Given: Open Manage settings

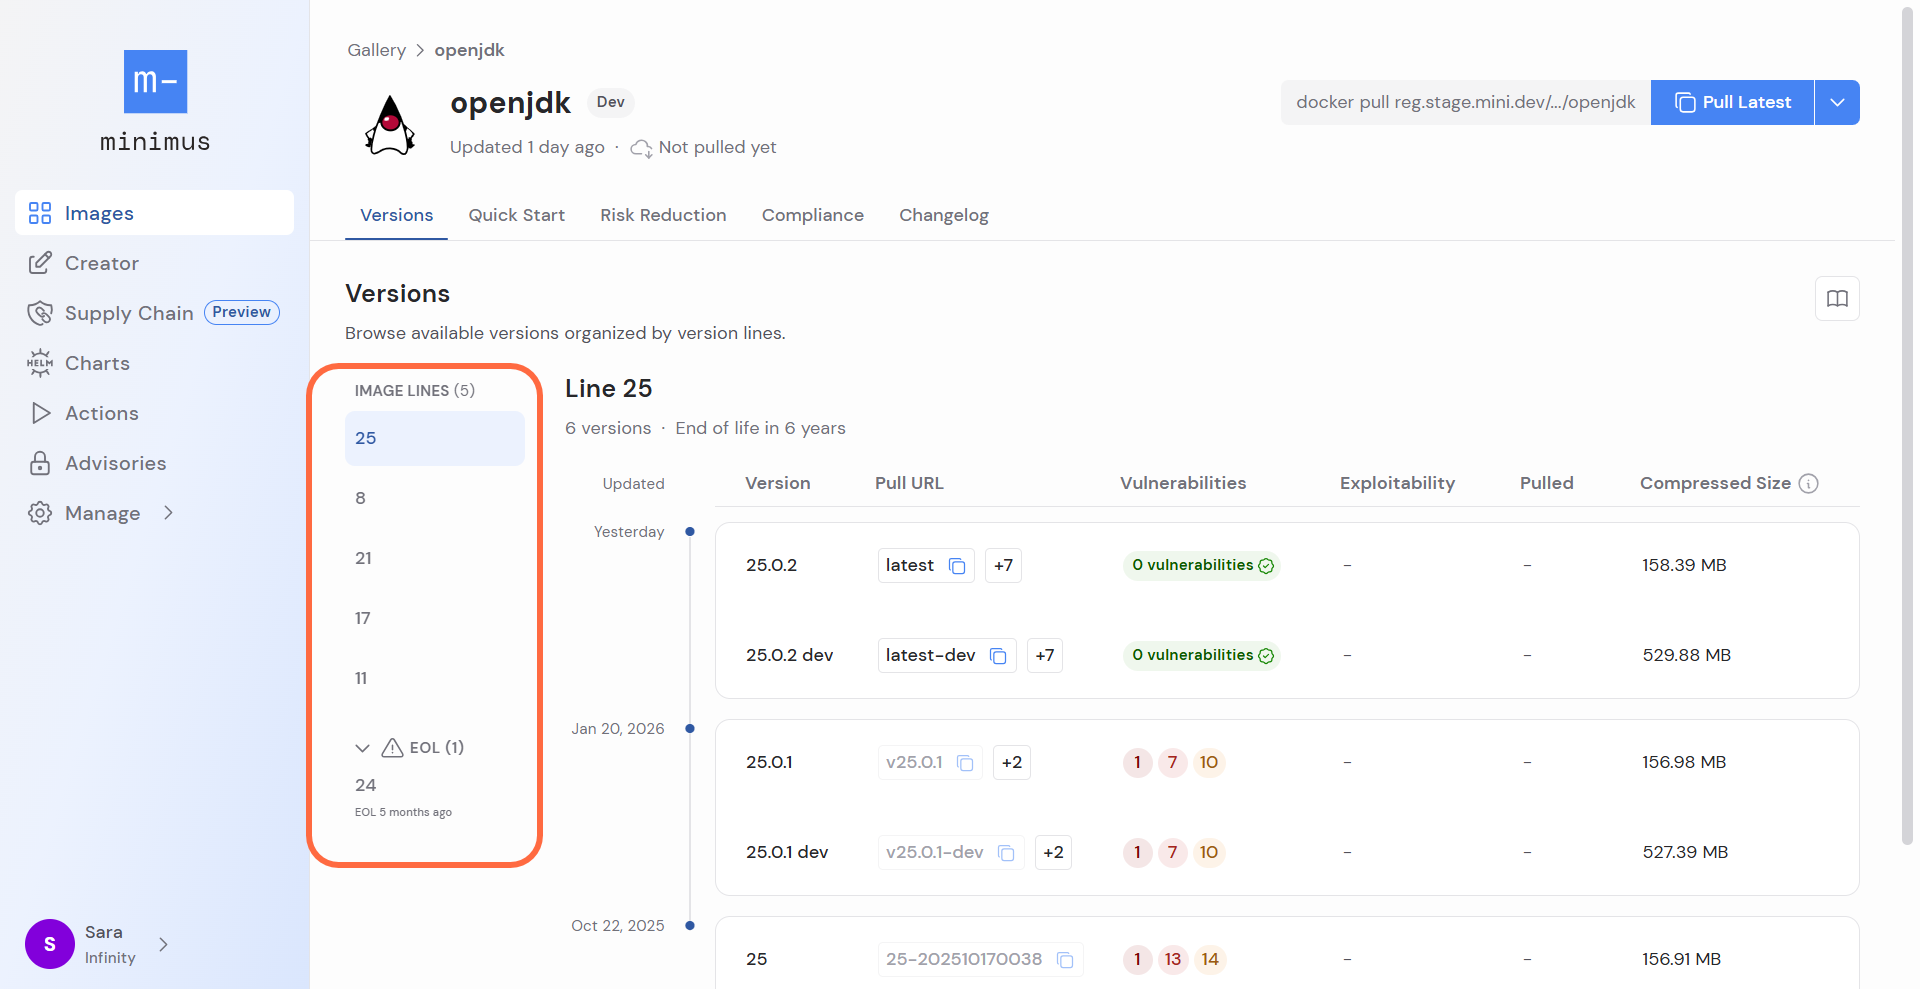Looking at the screenshot, I should click(x=102, y=513).
